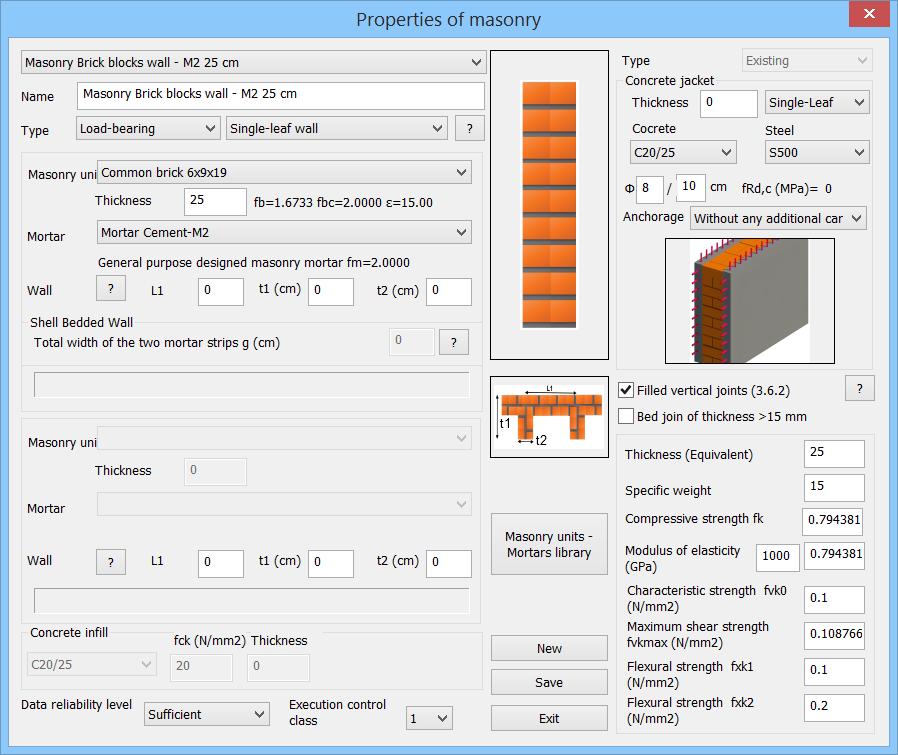Toggle Filled vertical joints (3.6.2) checkbox
Image resolution: width=898 pixels, height=755 pixels.
pyautogui.click(x=626, y=390)
